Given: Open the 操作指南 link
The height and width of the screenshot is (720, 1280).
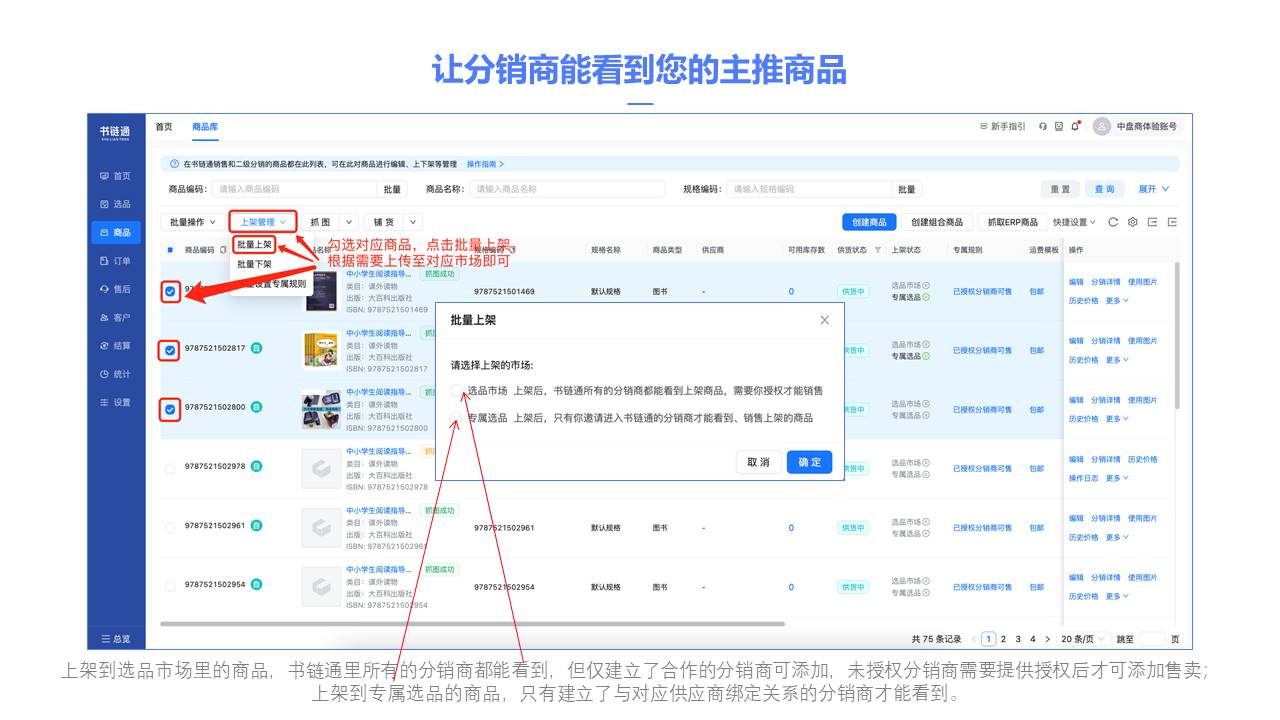Looking at the screenshot, I should click(x=485, y=164).
